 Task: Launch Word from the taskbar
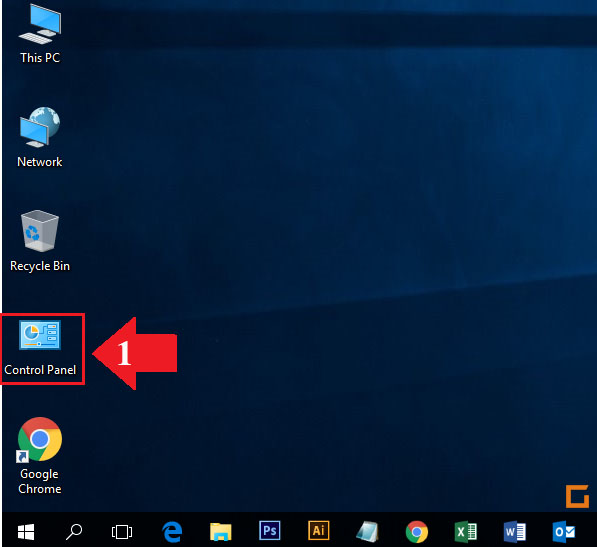click(515, 531)
